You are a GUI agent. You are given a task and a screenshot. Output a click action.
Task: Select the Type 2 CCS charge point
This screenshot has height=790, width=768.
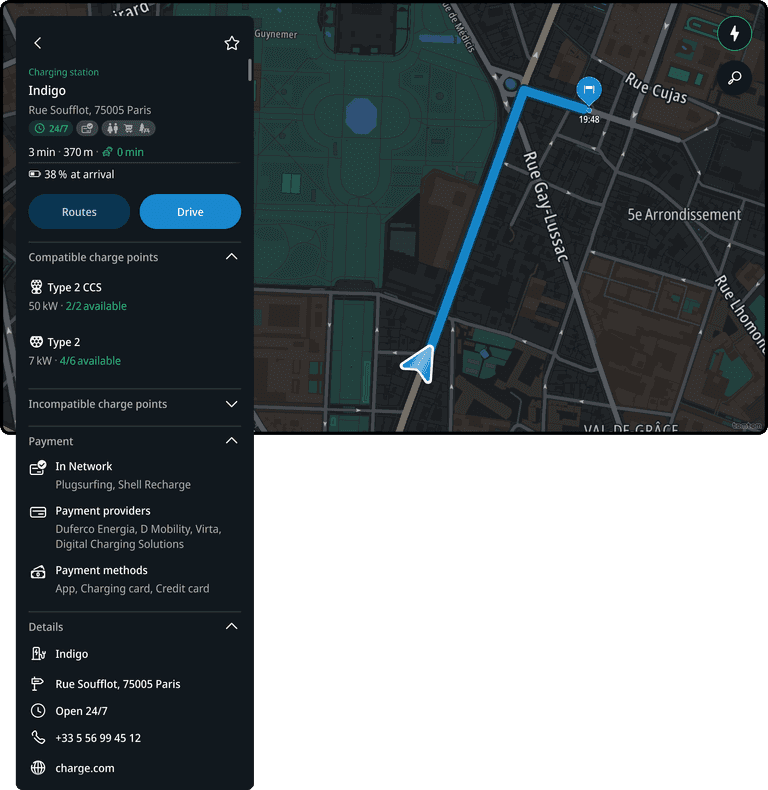pyautogui.click(x=135, y=296)
